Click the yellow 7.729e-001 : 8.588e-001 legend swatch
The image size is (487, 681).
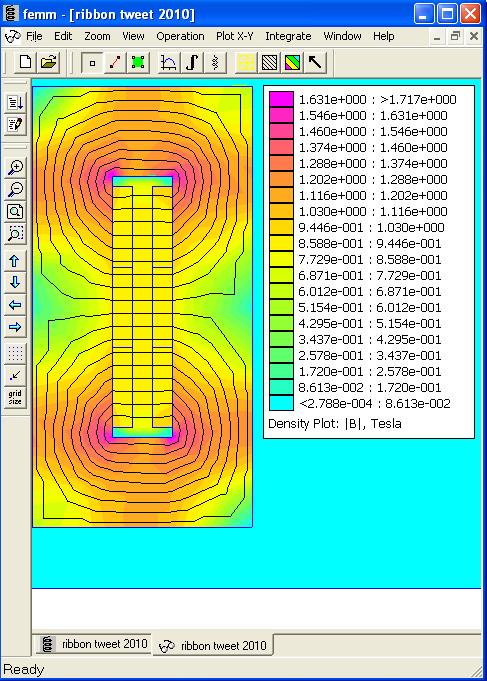point(281,260)
